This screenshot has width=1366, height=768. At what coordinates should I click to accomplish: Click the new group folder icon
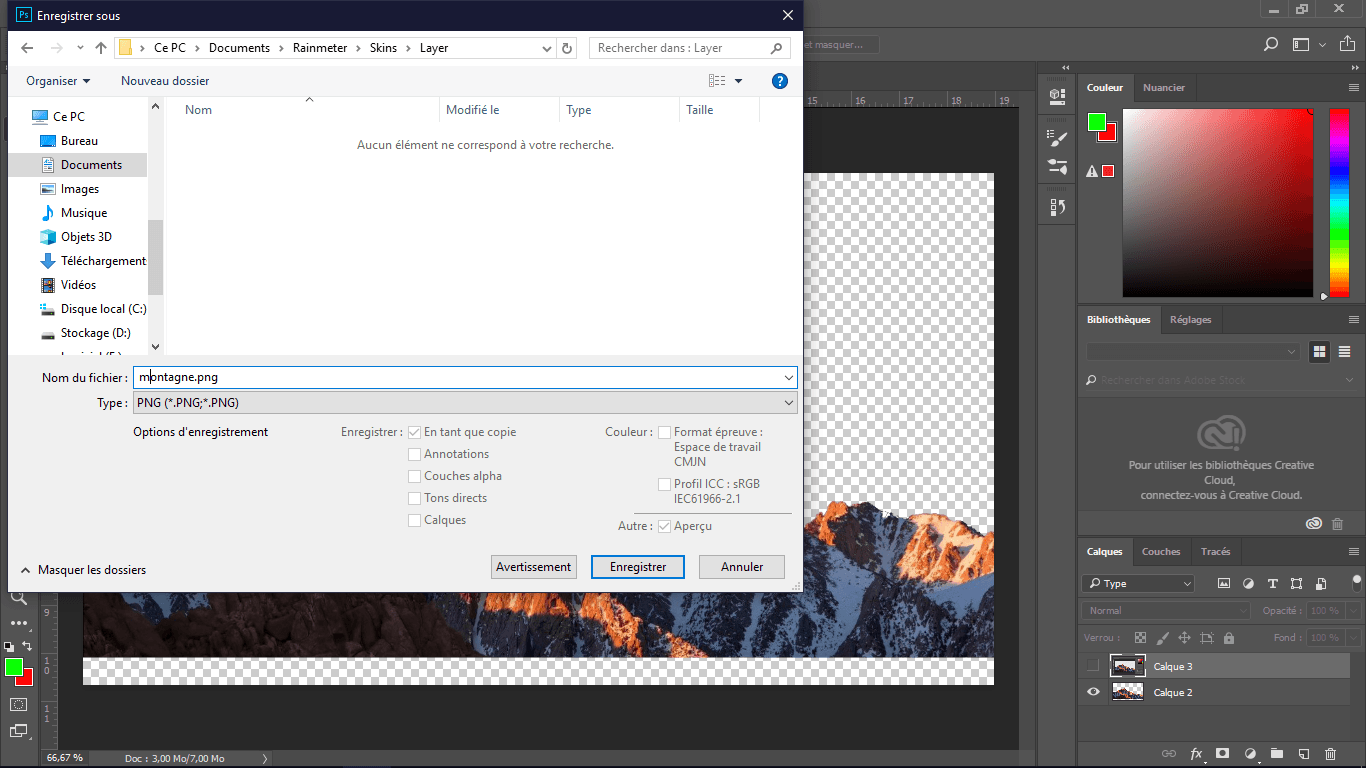(1276, 753)
